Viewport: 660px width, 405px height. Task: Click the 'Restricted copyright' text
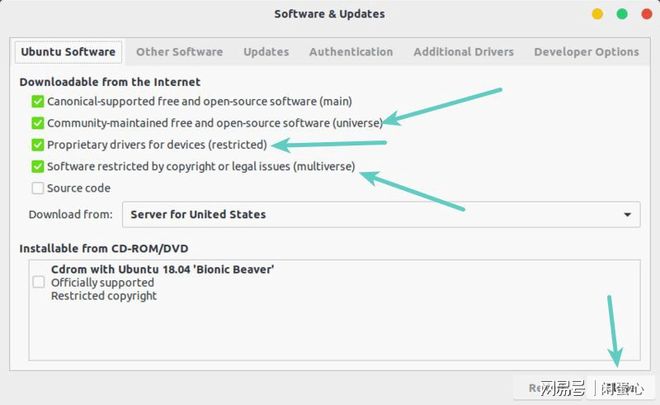[104, 296]
